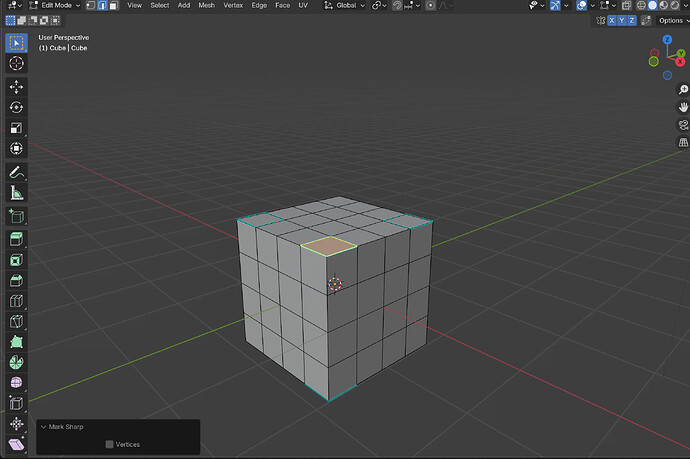
Task: Open the Options dropdown
Action: (672, 21)
